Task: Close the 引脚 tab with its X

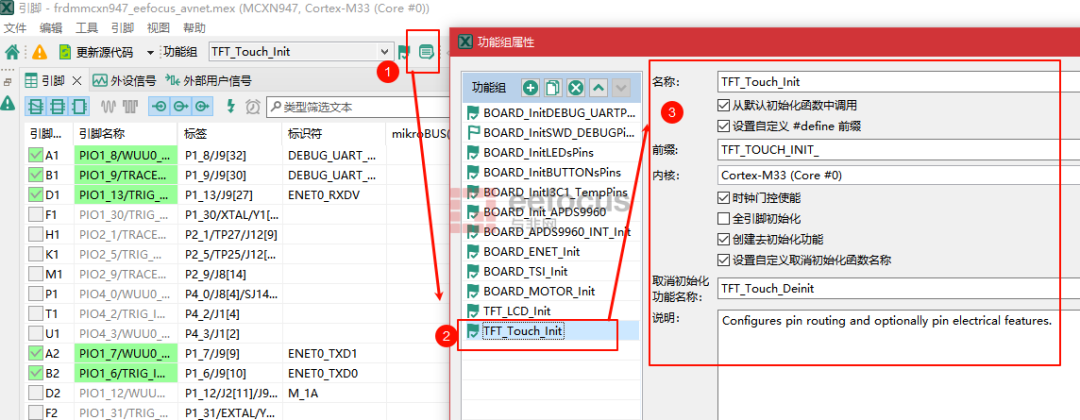Action: pos(77,81)
